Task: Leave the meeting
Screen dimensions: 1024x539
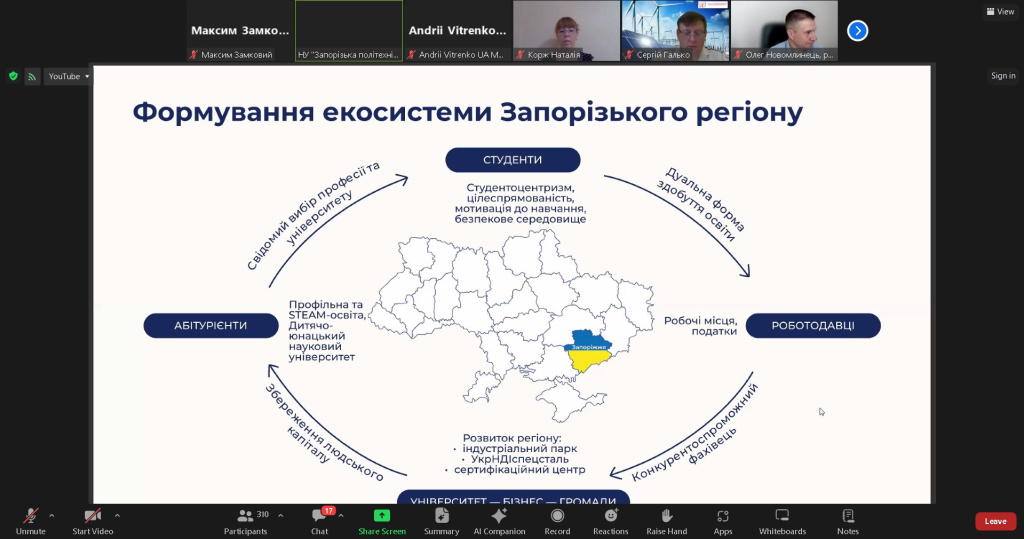Action: tap(995, 521)
